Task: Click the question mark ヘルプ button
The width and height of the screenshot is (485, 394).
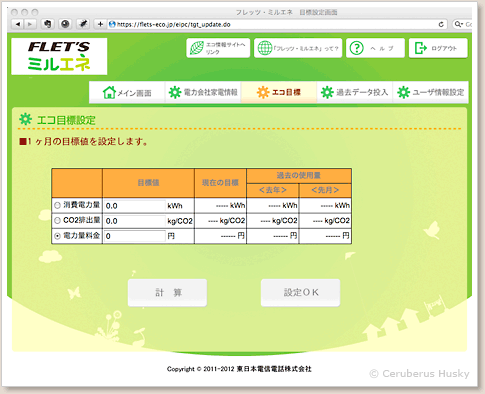Action: click(375, 48)
